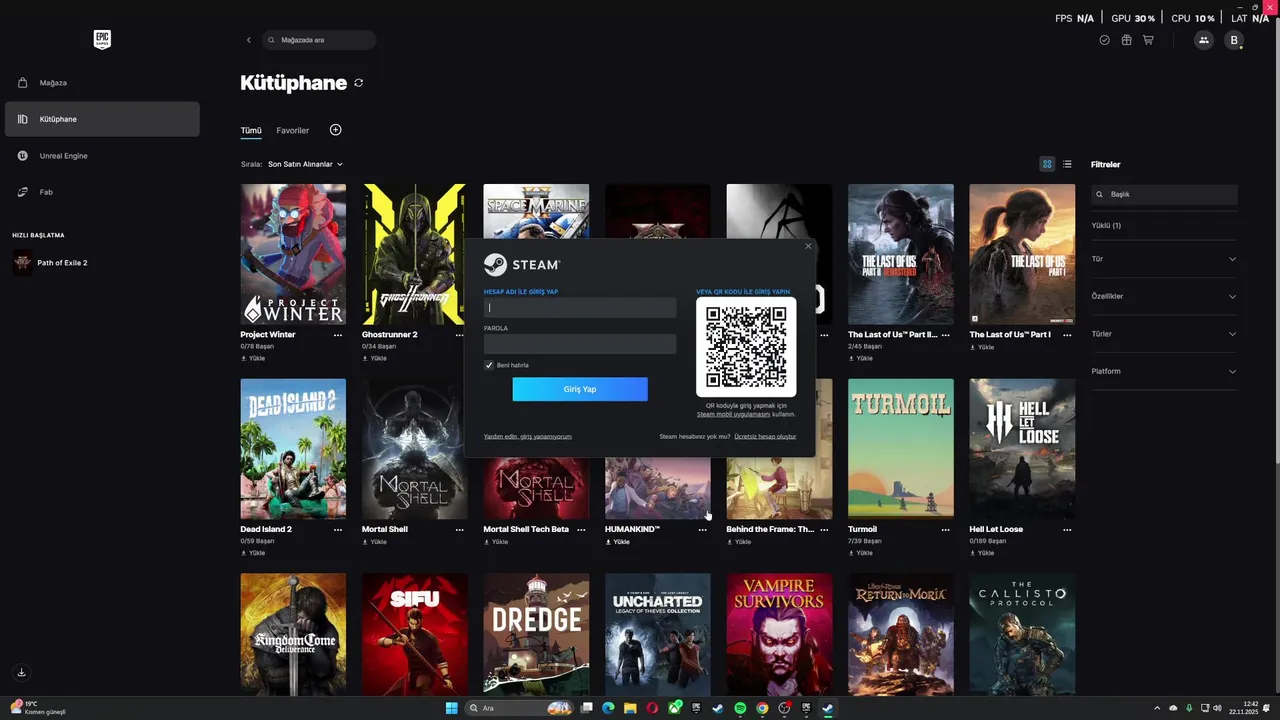Launch Path of Exile 2 from quick launch
This screenshot has width=1280, height=720.
click(x=50, y=263)
